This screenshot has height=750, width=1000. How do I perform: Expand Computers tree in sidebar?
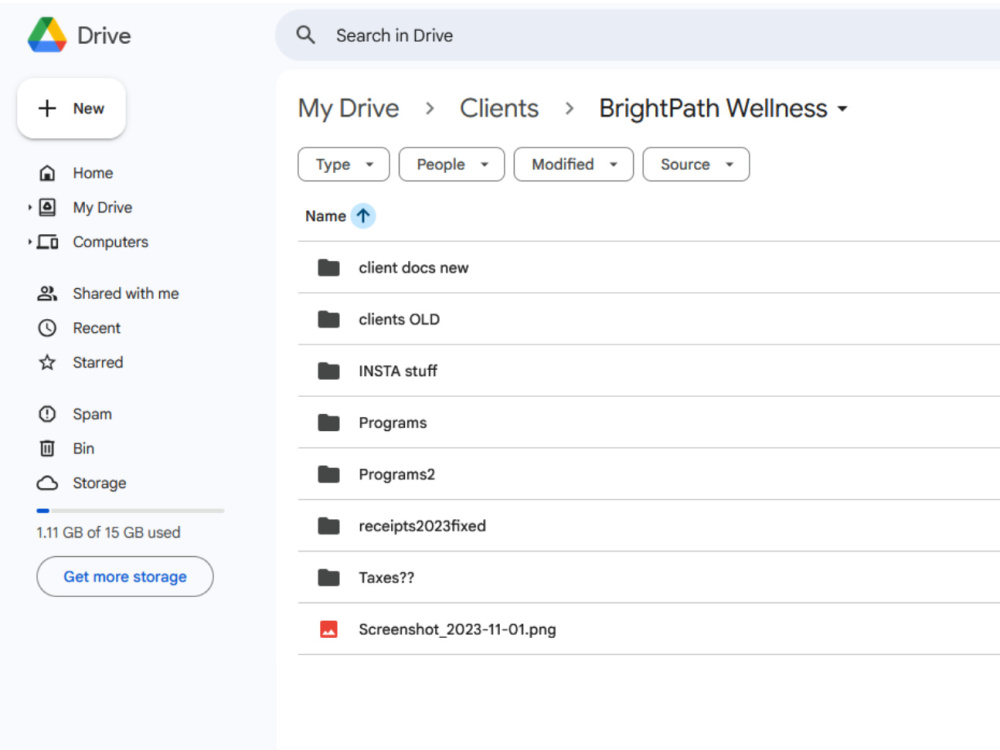point(29,242)
